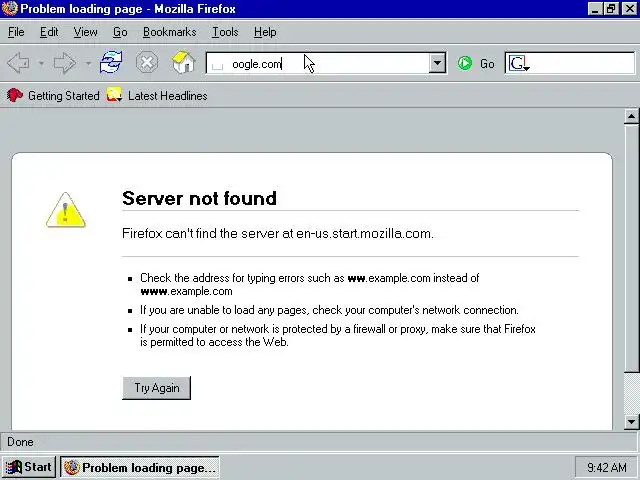Click the Back arrow button
The image size is (640, 480).
(x=18, y=63)
